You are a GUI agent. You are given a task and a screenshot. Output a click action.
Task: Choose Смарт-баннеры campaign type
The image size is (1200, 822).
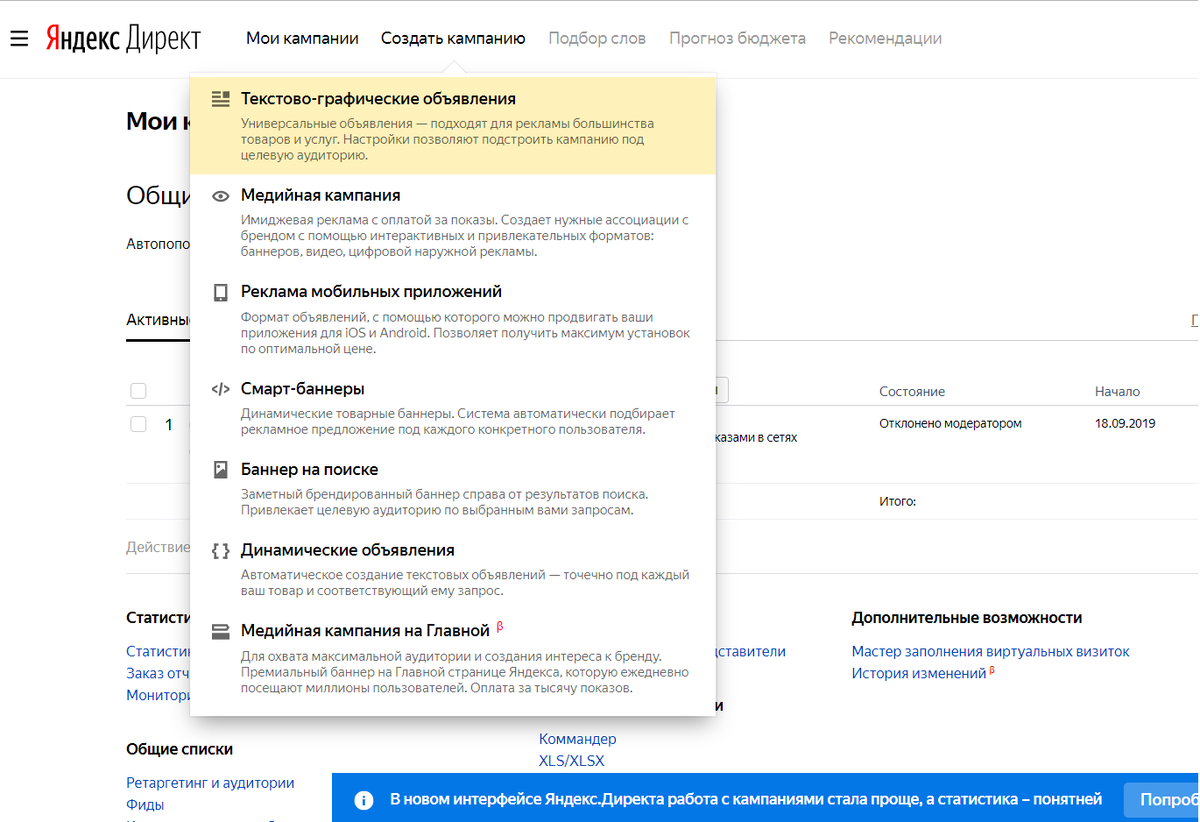tap(453, 408)
